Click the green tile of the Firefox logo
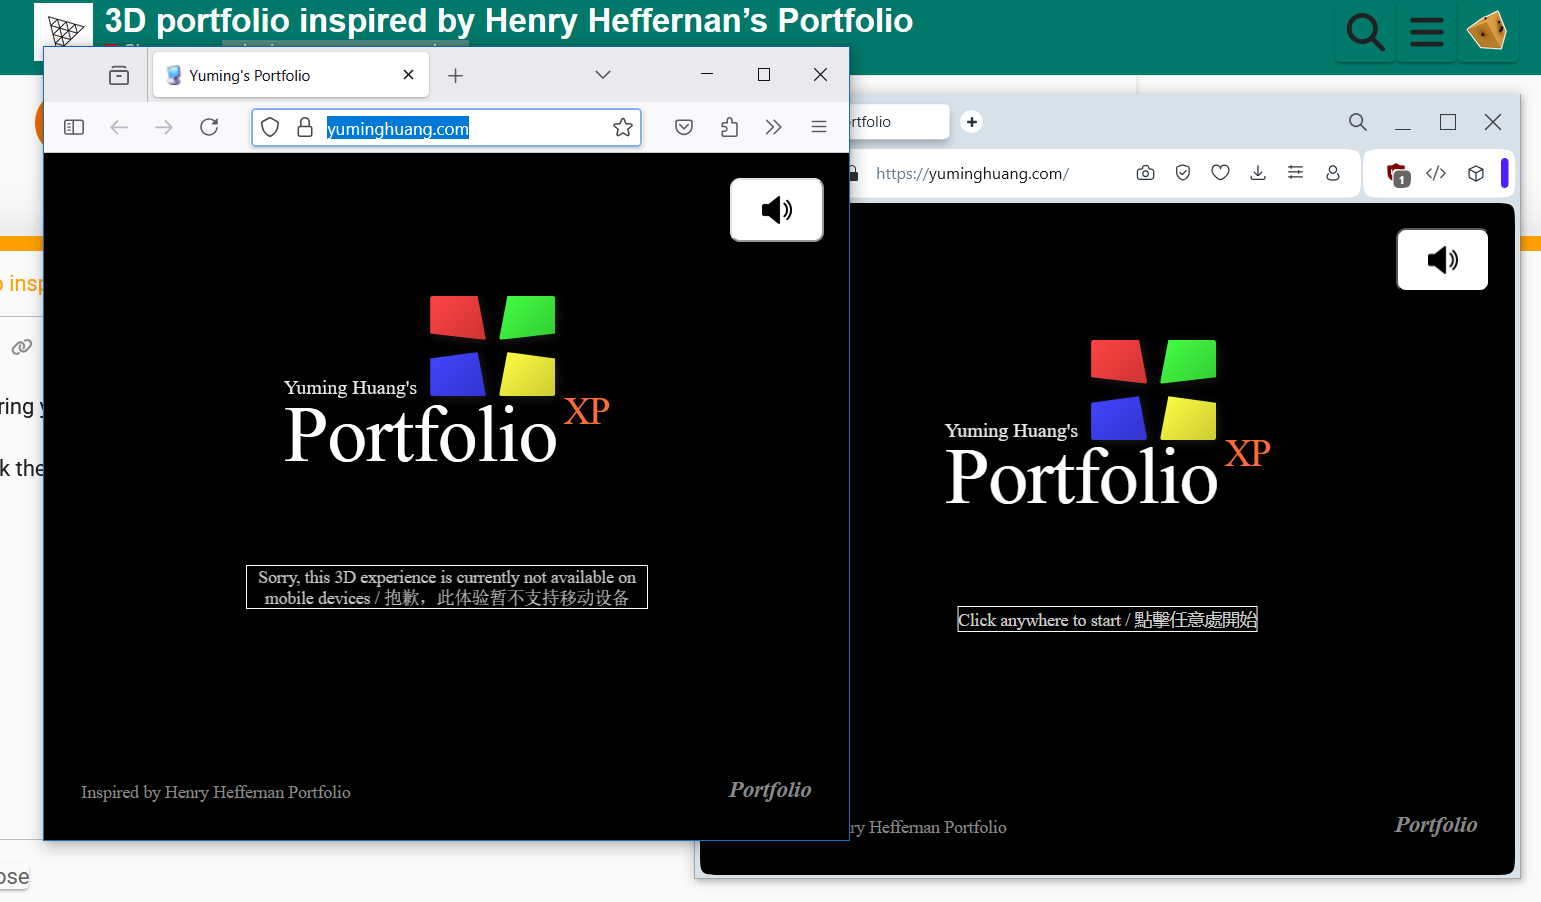The width and height of the screenshot is (1541, 902). pos(527,317)
